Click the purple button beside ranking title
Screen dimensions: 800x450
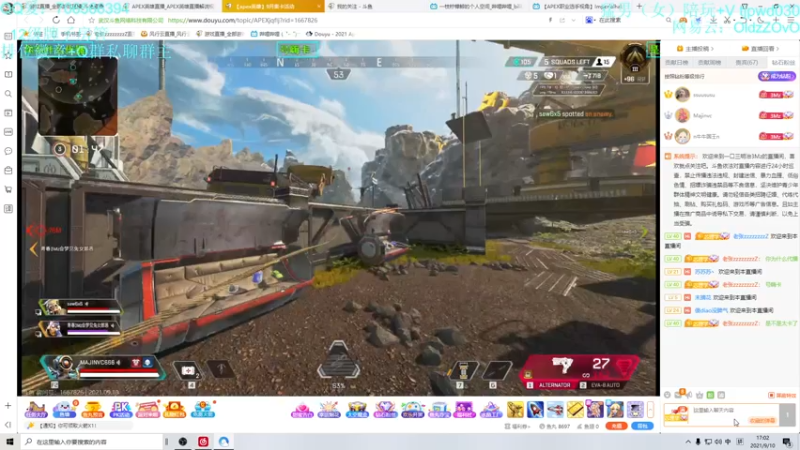(x=776, y=76)
